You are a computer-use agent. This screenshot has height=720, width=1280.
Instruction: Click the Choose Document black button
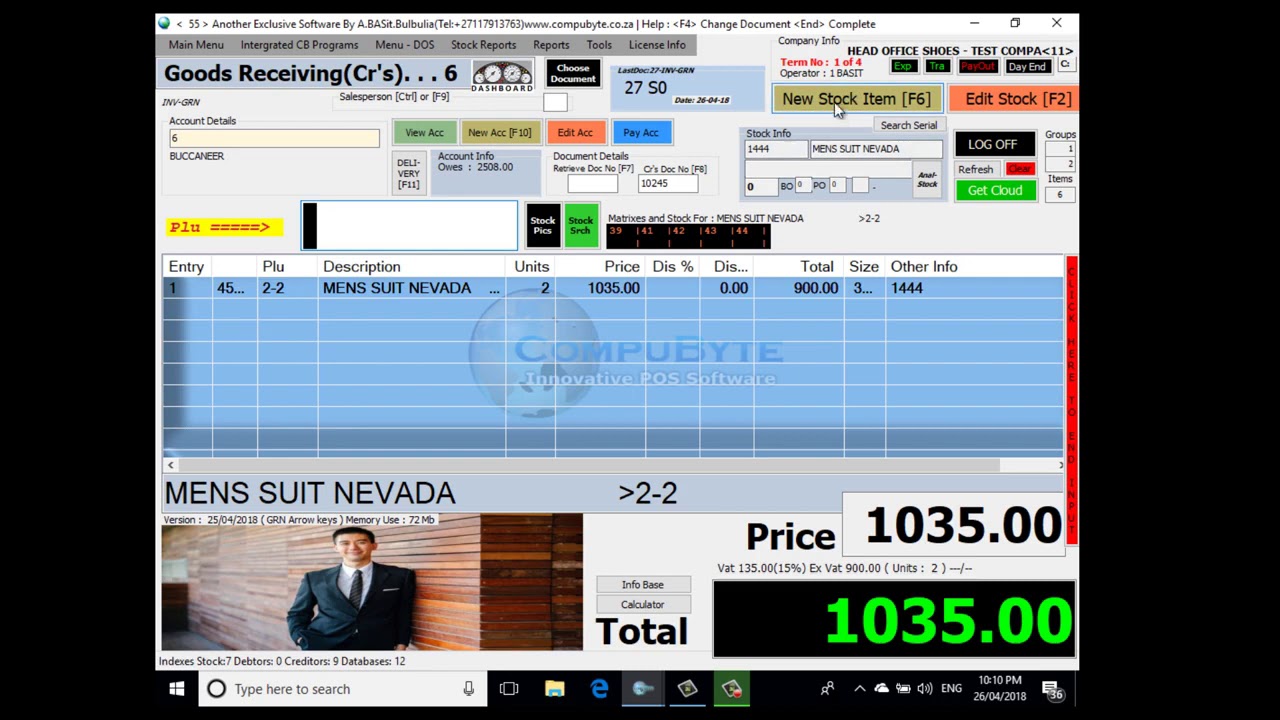[x=573, y=73]
